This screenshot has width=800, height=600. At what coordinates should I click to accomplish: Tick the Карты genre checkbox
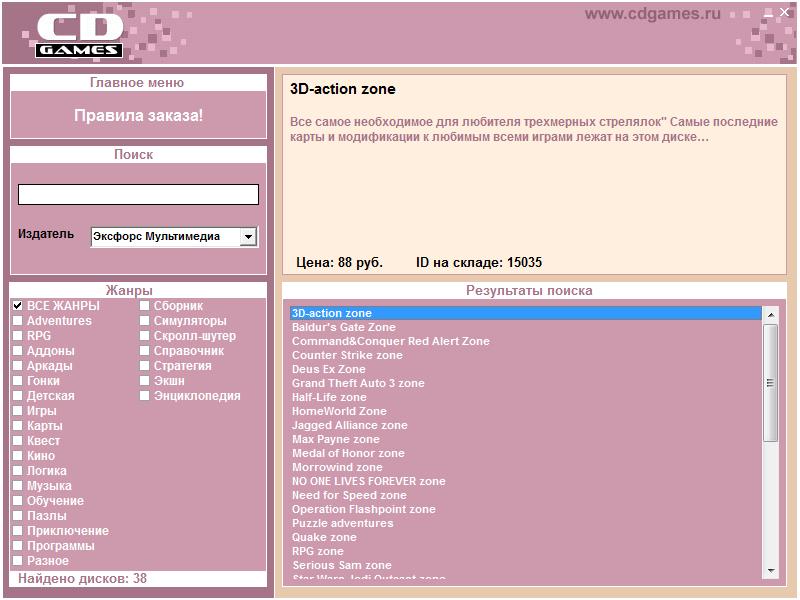pos(18,426)
